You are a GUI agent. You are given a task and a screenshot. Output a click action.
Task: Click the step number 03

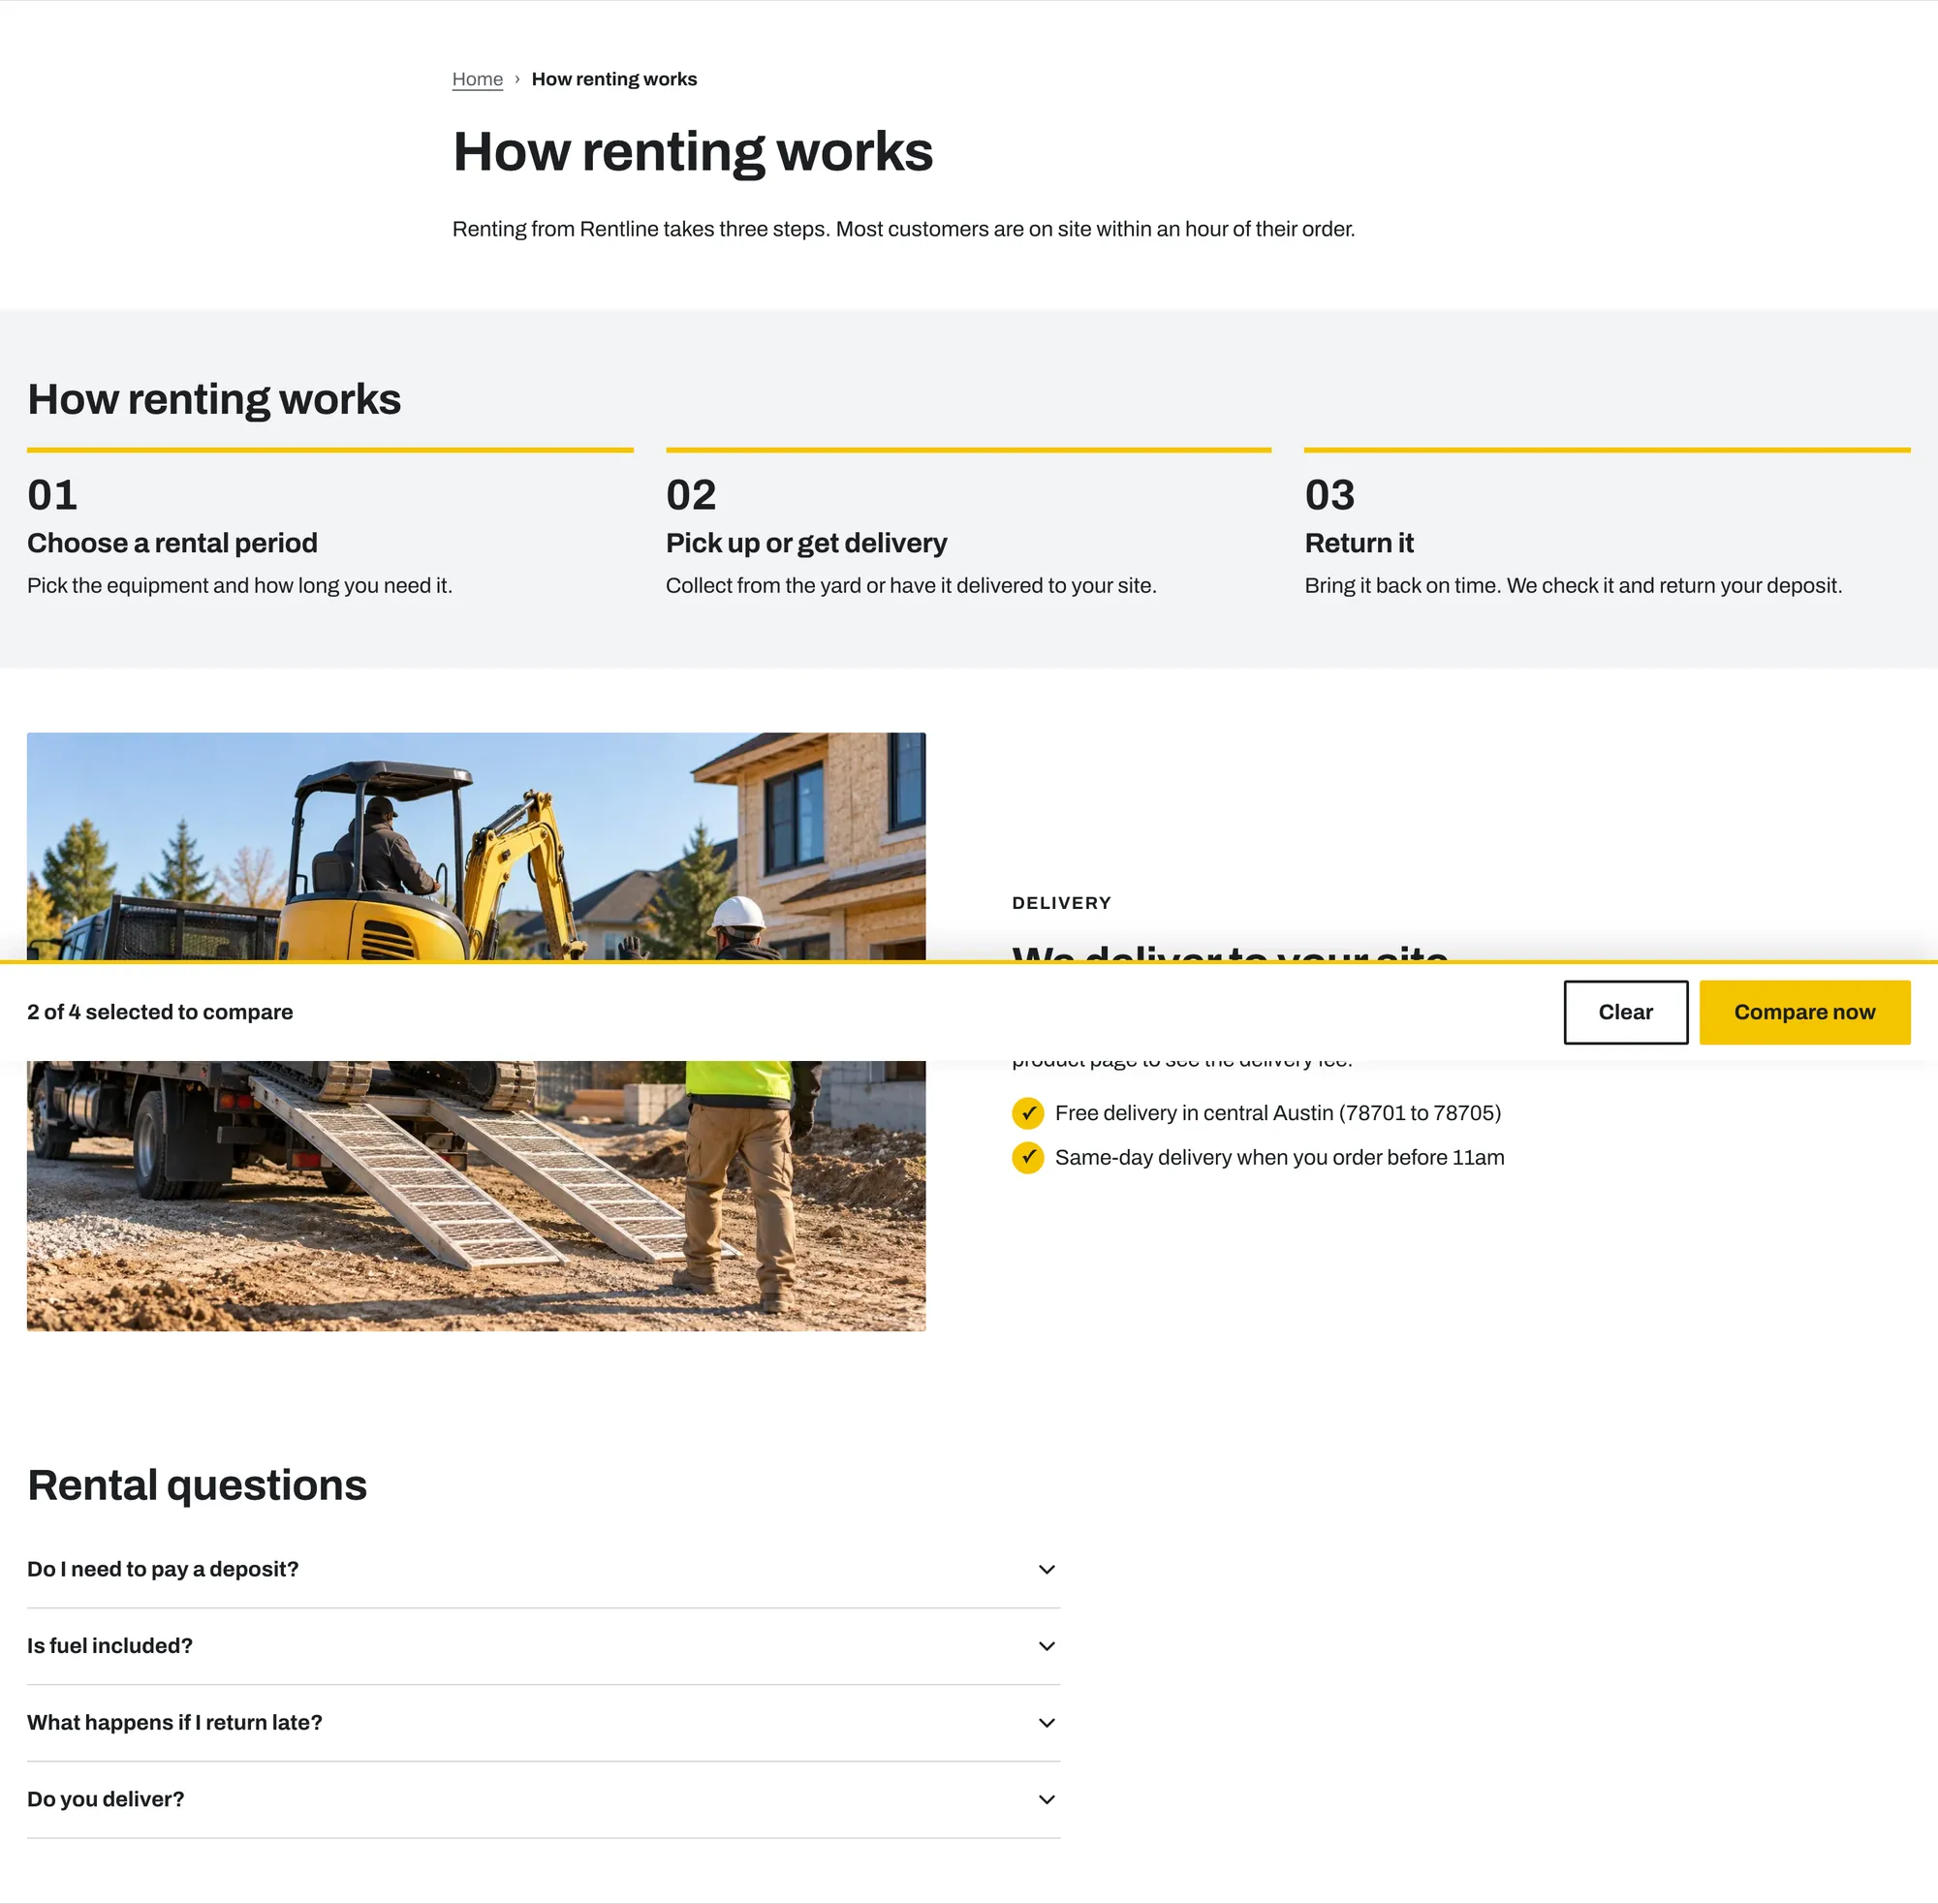point(1330,495)
